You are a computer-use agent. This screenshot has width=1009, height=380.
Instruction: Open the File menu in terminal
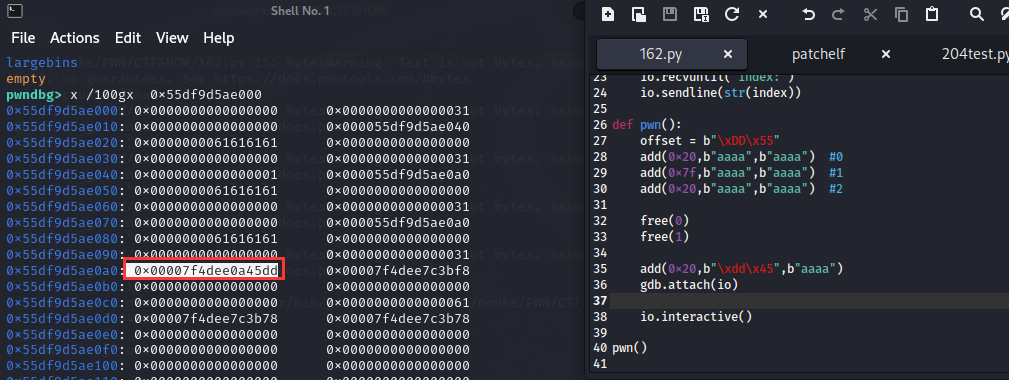pos(23,38)
